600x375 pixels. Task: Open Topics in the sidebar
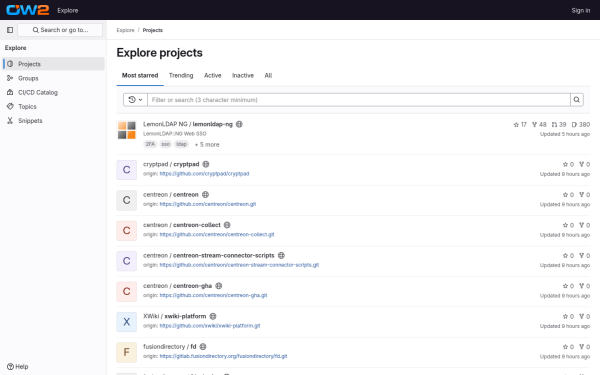tap(54, 106)
